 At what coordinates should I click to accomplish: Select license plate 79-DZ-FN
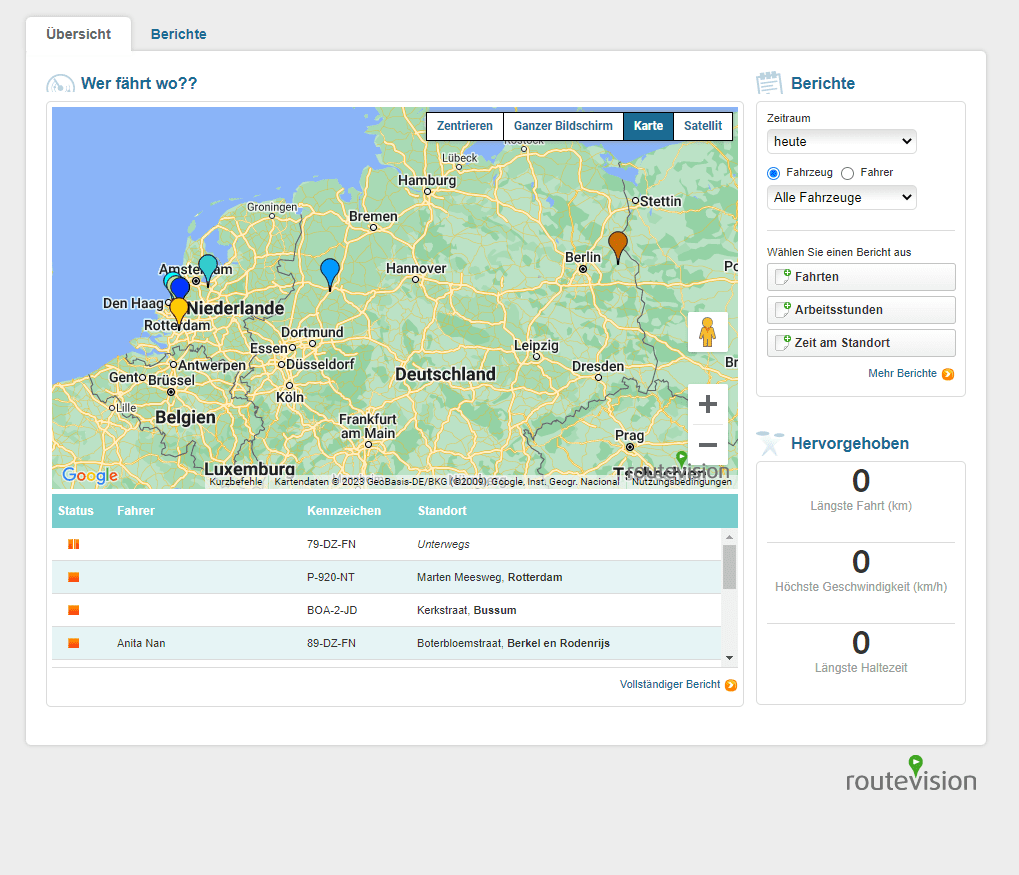coord(331,544)
